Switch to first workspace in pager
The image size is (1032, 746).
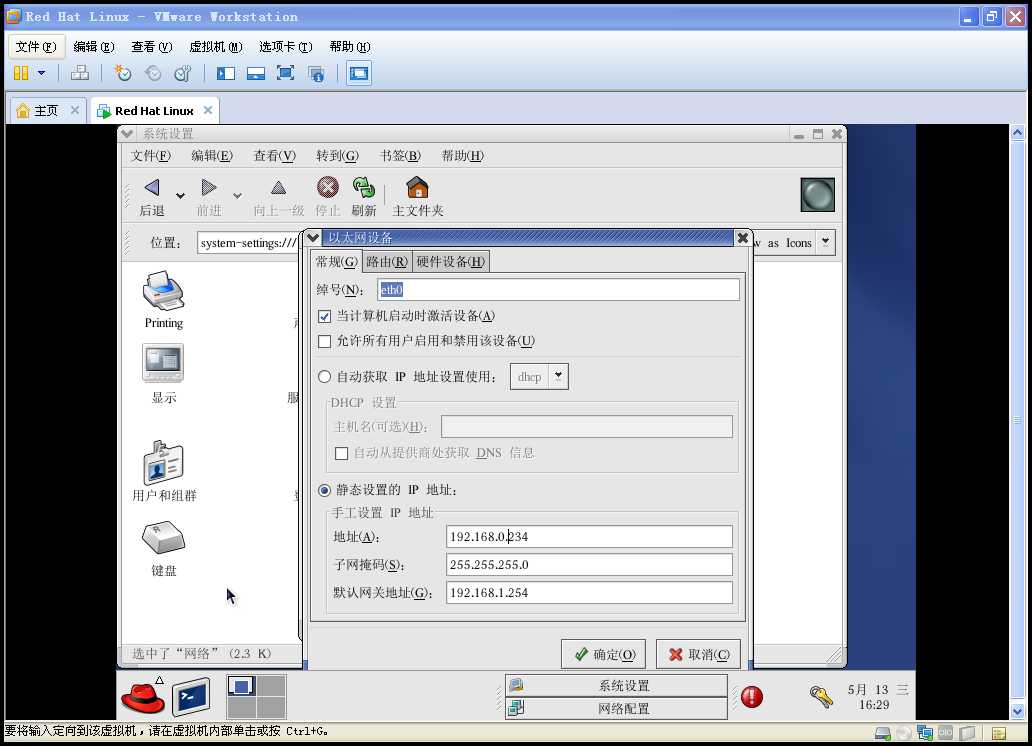tap(241, 686)
